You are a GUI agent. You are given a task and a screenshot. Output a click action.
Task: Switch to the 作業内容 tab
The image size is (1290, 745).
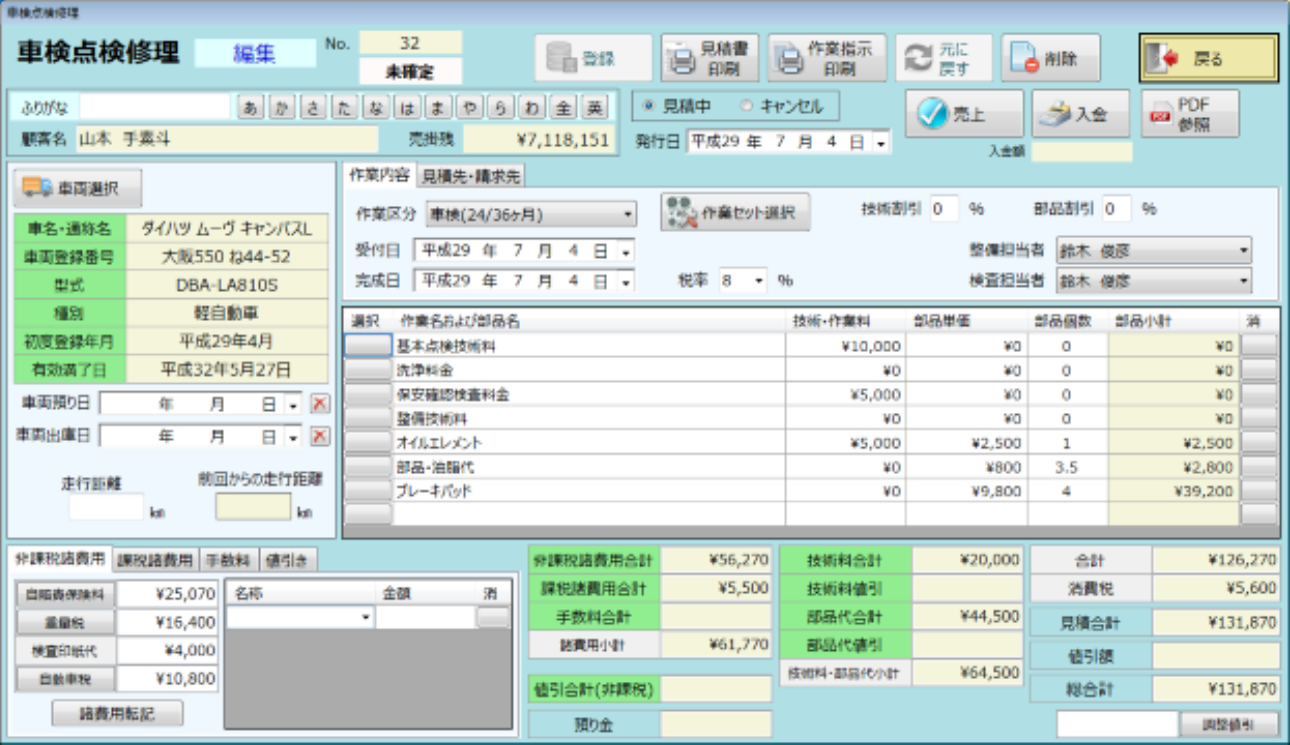point(378,175)
